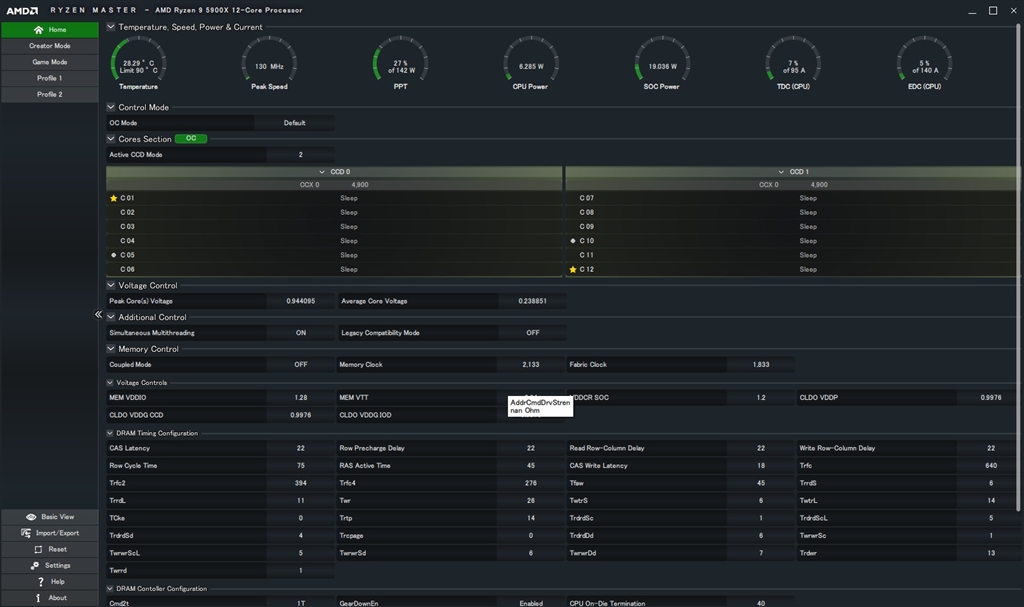This screenshot has height=607, width=1024.
Task: Toggle Legacy Compatibility Mode OFF value
Action: tap(532, 333)
